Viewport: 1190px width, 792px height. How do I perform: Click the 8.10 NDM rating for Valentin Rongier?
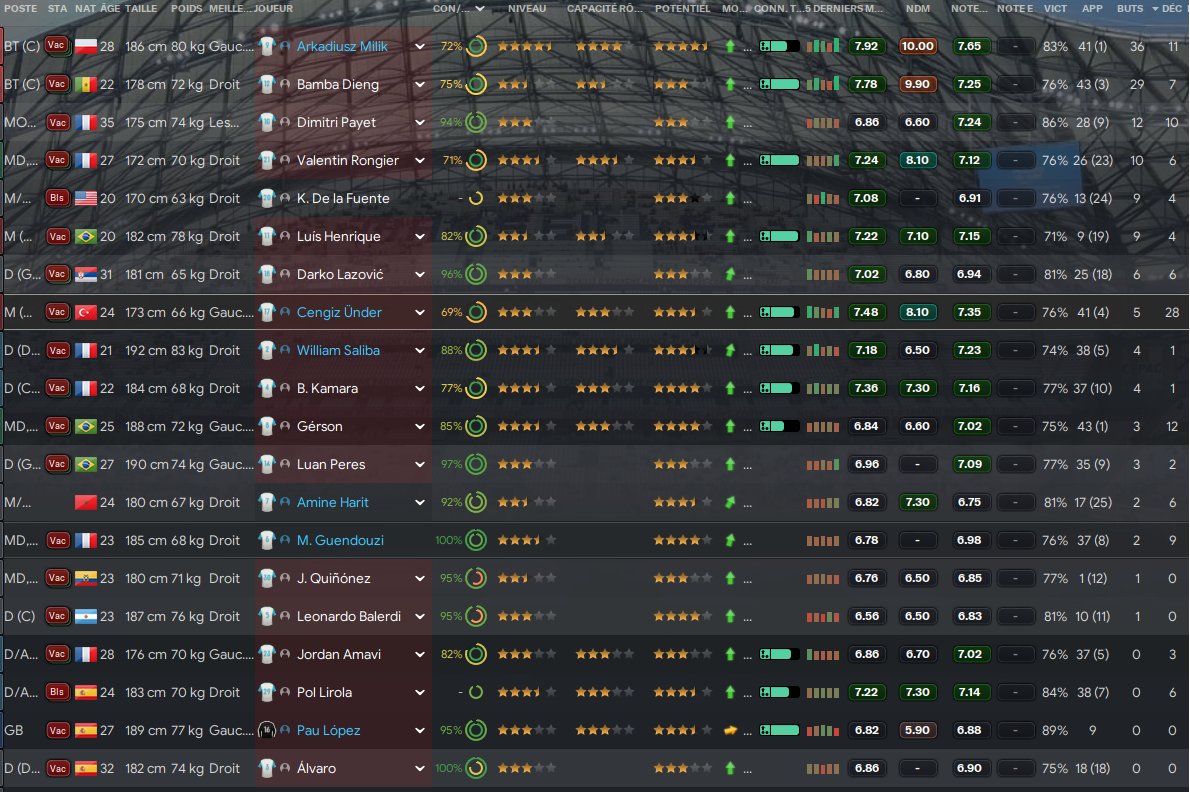tap(917, 160)
